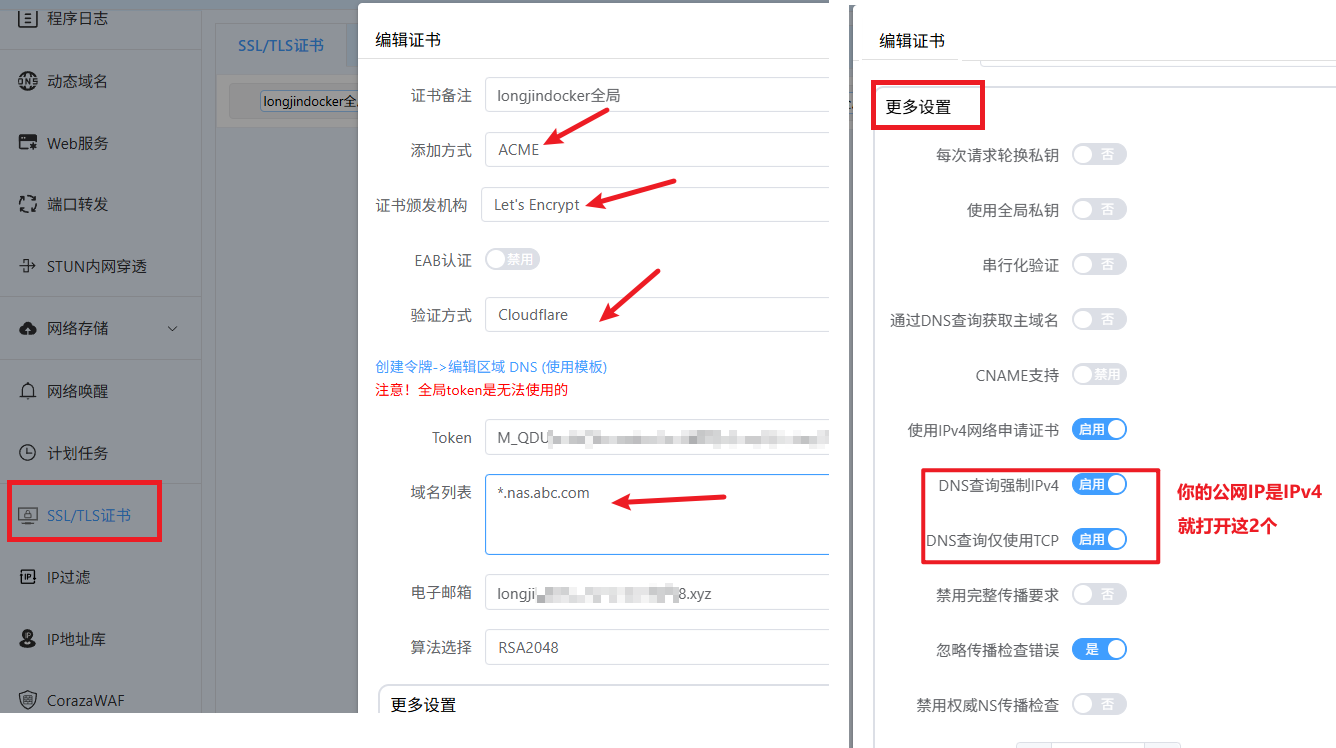
Task: Toggle 忽略传播检查错误 switch
Action: click(x=1099, y=649)
